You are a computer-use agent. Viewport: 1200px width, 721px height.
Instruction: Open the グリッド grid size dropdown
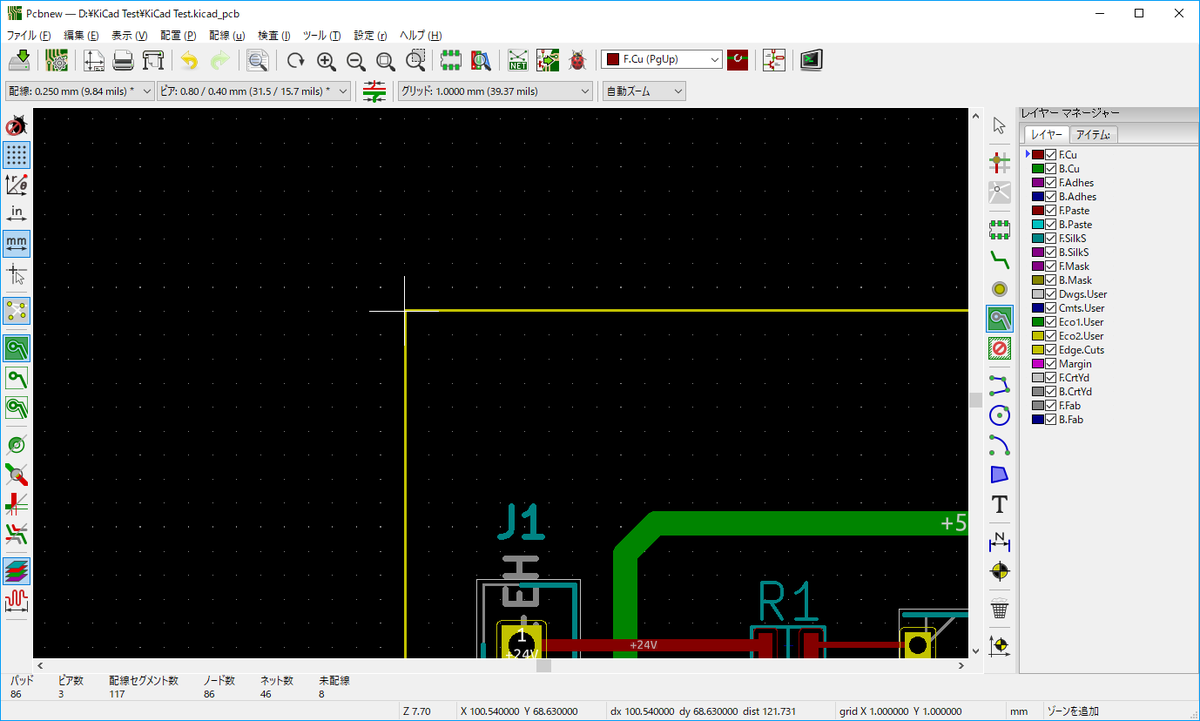coord(496,91)
